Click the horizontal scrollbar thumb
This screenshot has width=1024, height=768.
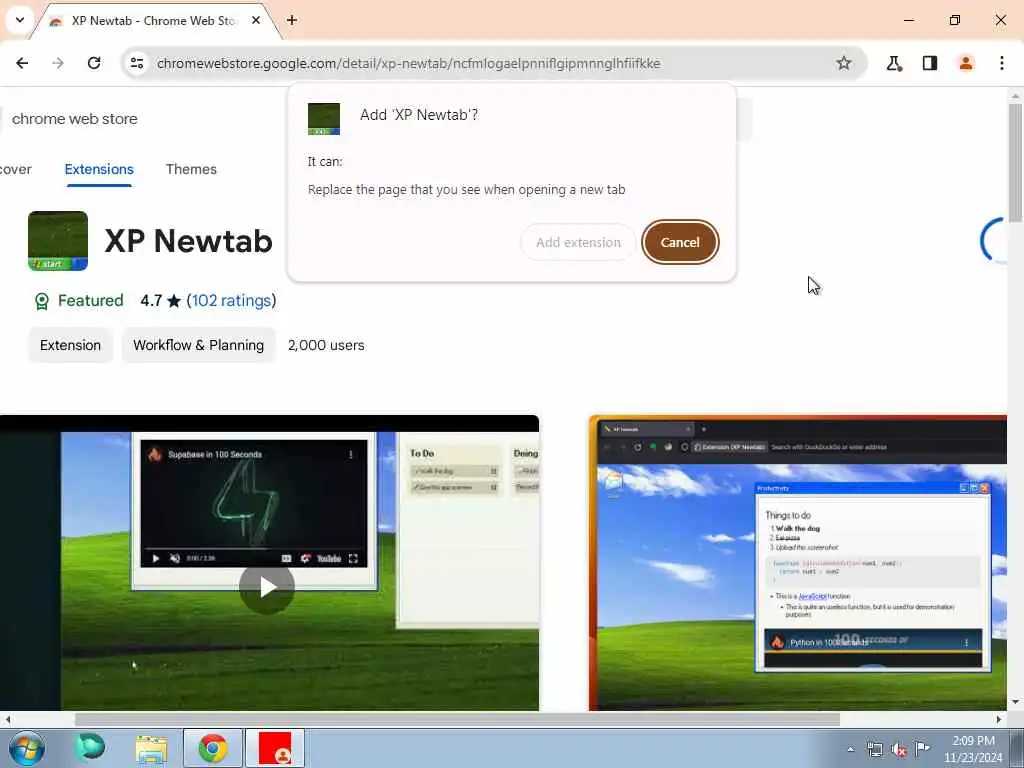point(456,719)
